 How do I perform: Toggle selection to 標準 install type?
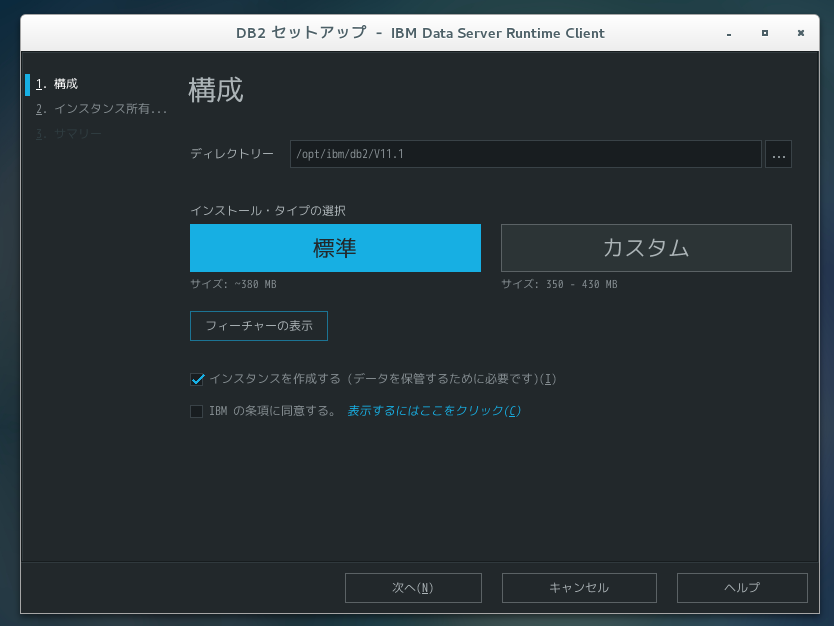tap(335, 247)
